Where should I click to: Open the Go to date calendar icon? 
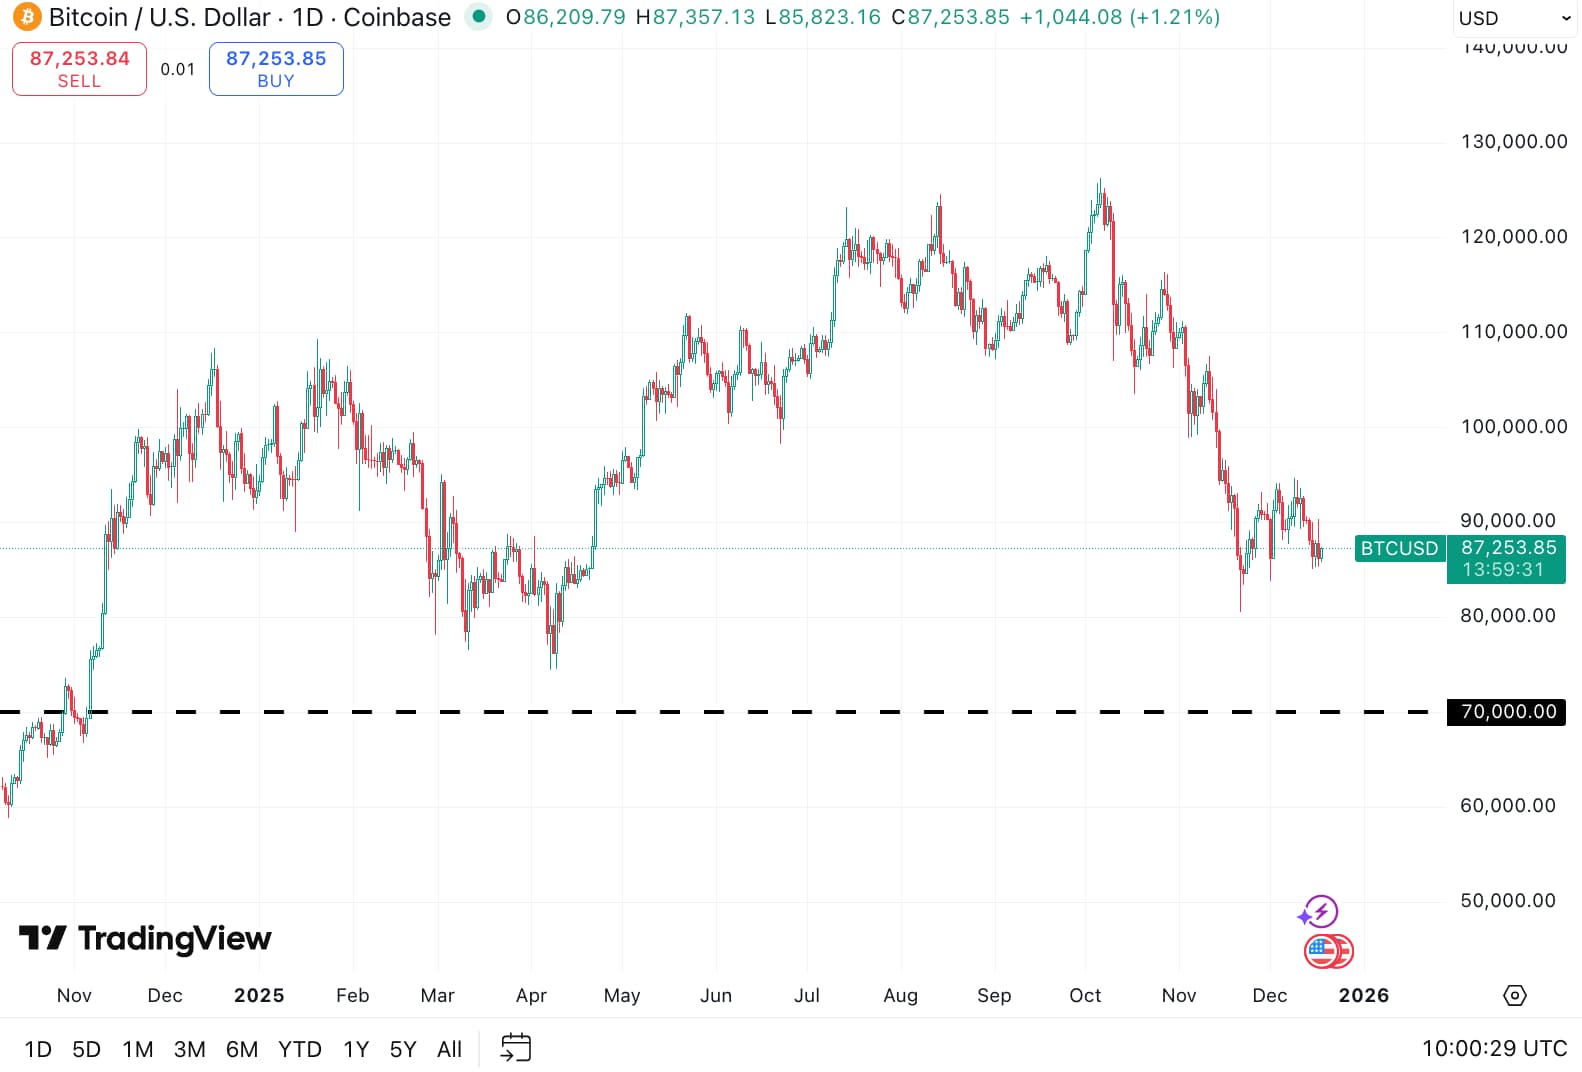click(516, 1047)
